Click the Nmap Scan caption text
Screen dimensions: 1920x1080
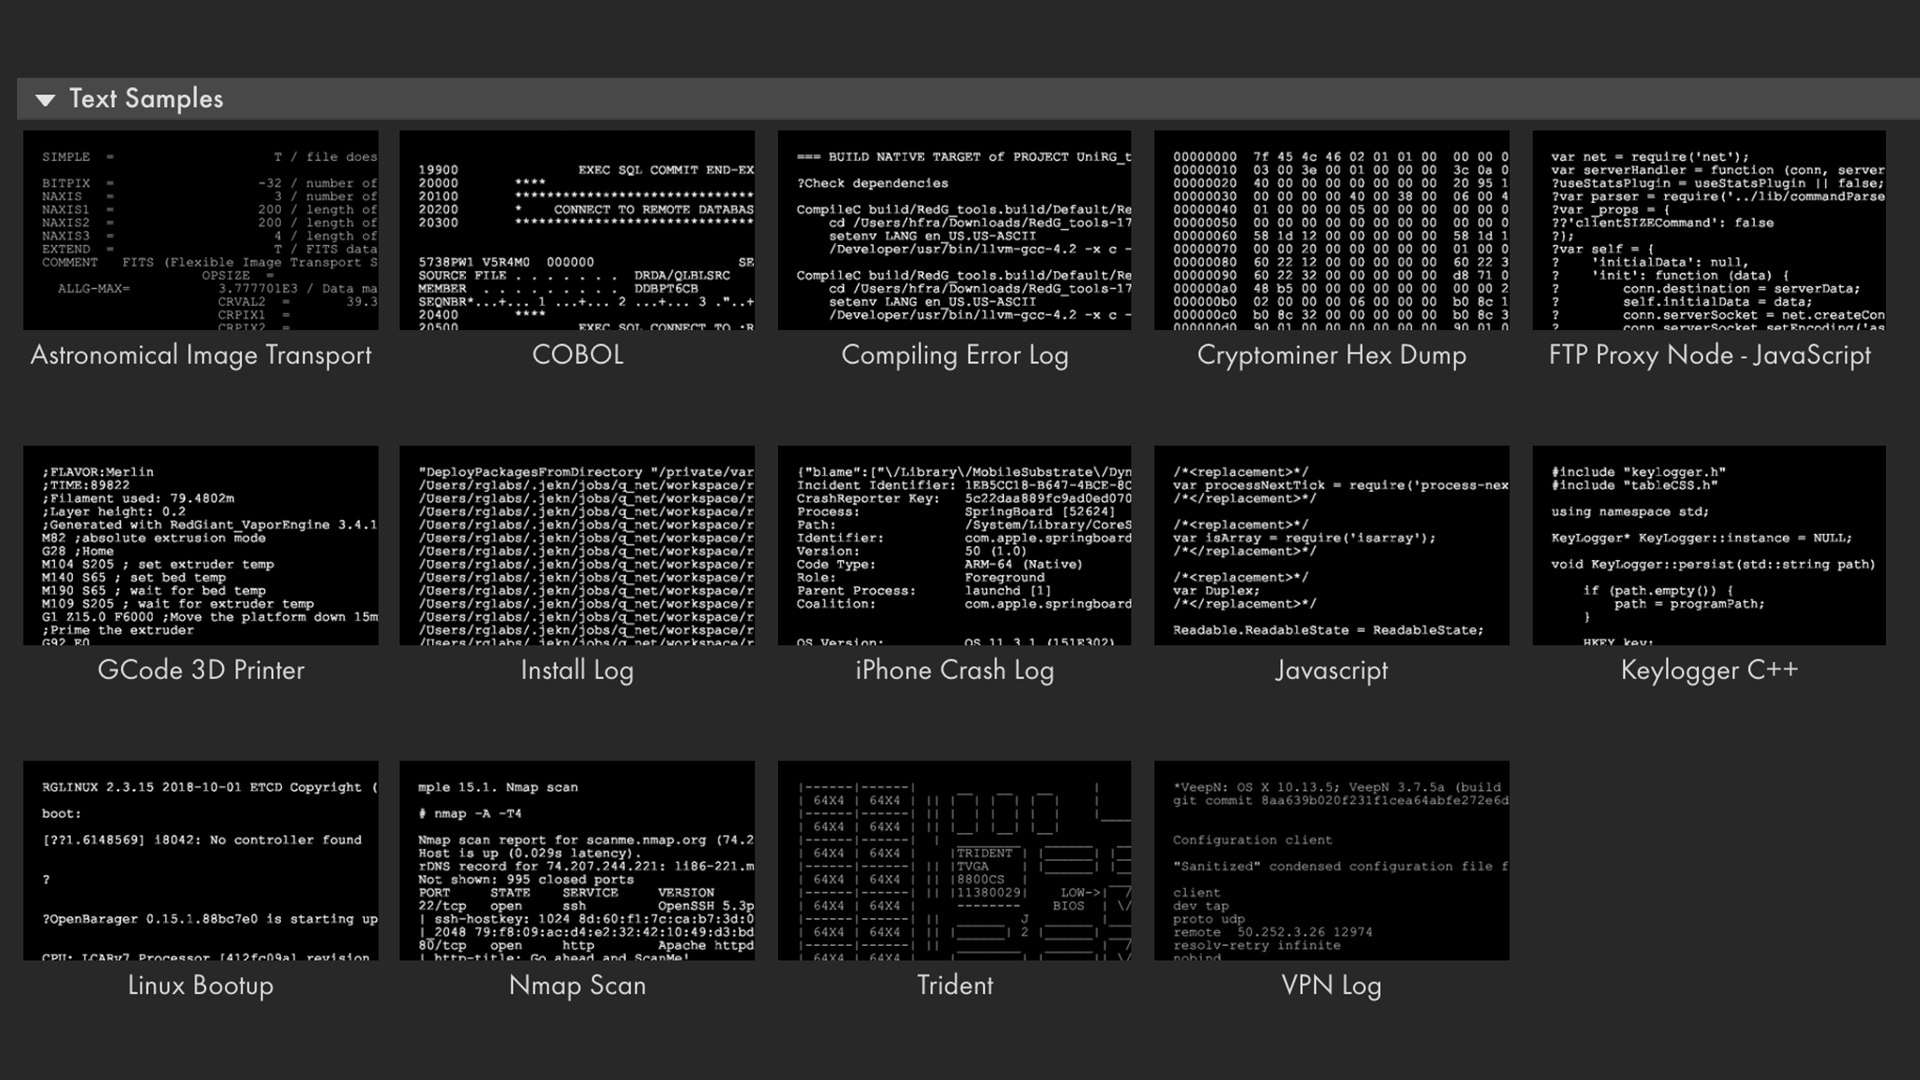[577, 985]
